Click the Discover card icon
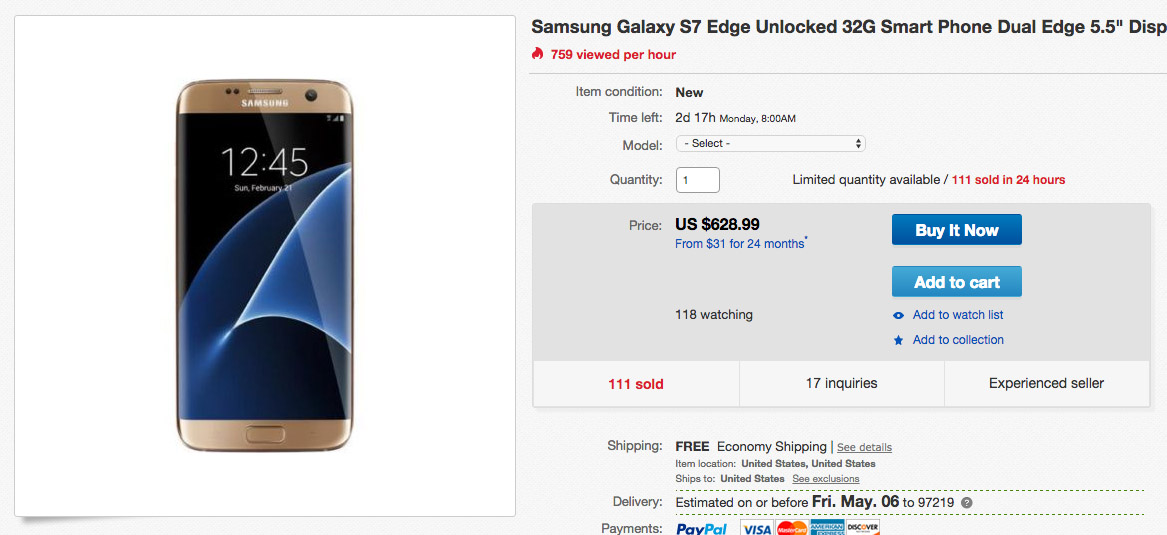 862,528
